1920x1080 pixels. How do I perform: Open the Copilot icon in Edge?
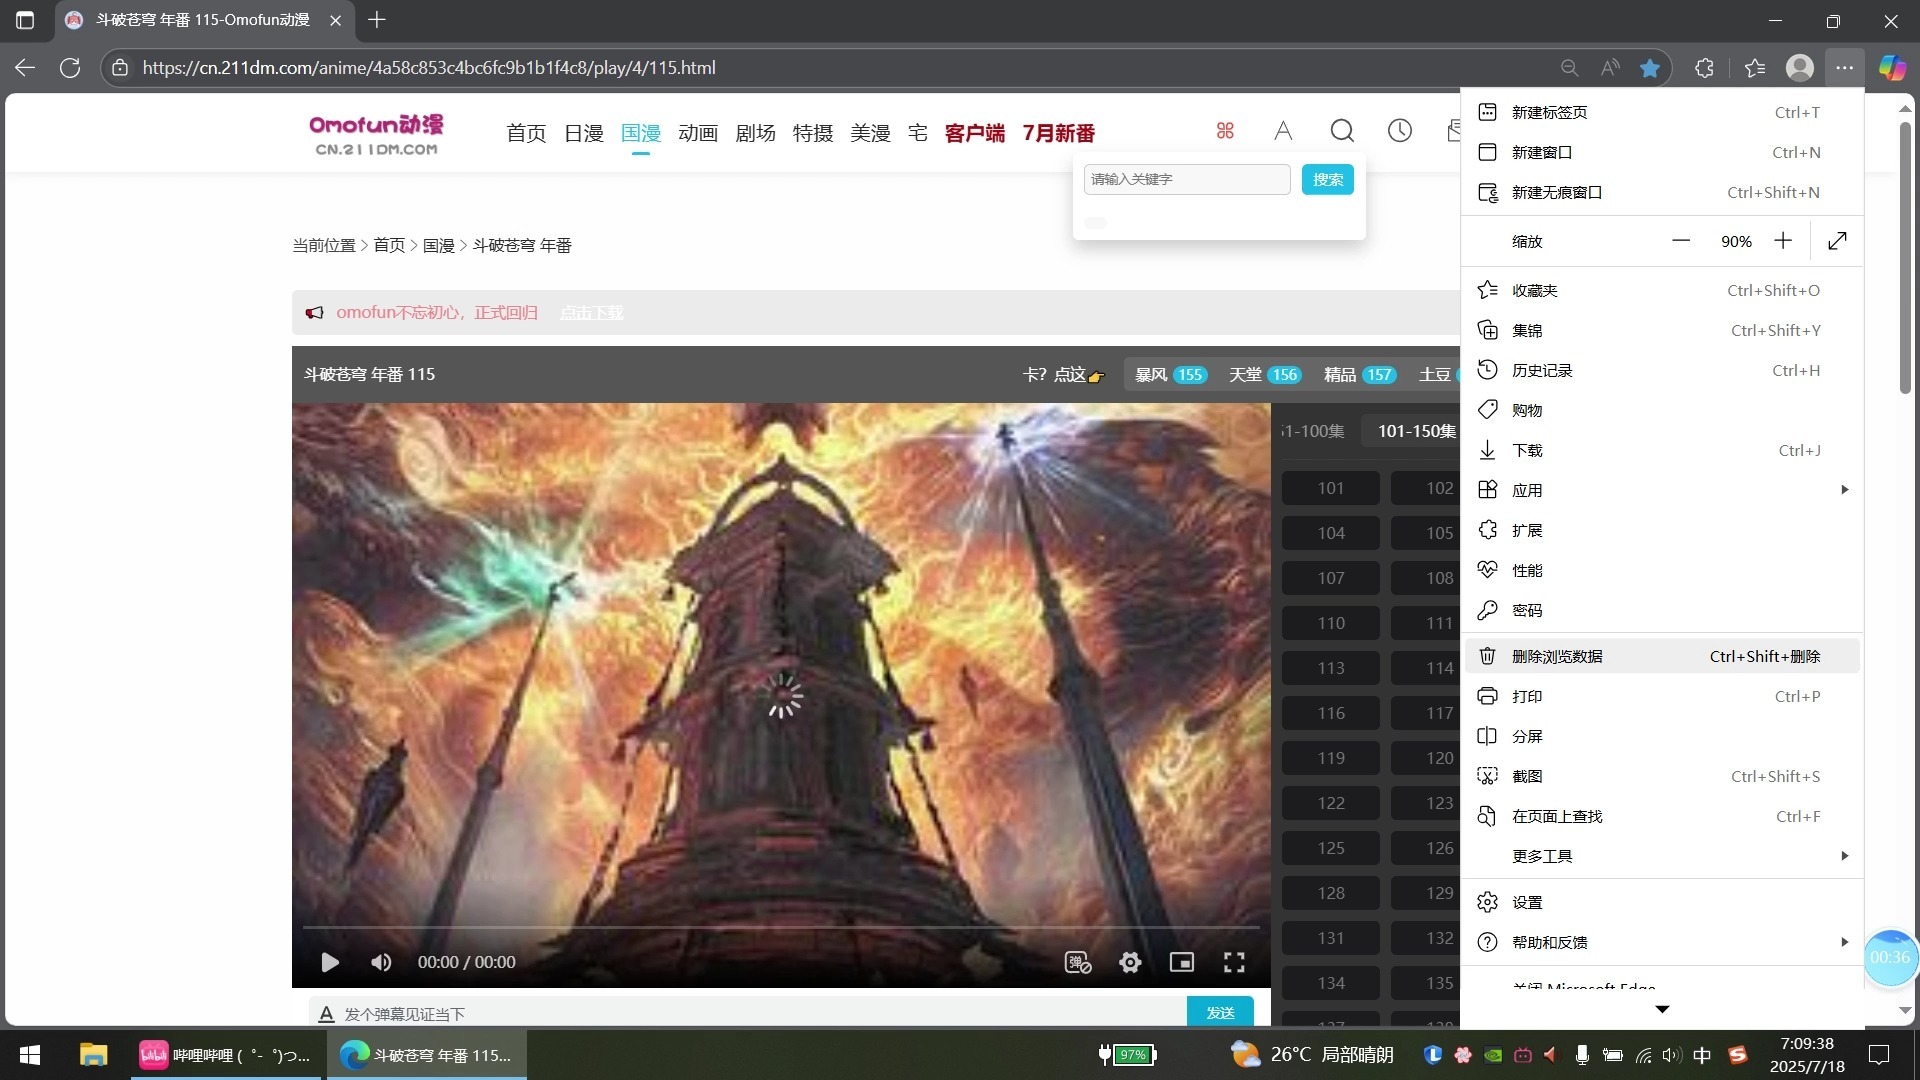click(1892, 67)
